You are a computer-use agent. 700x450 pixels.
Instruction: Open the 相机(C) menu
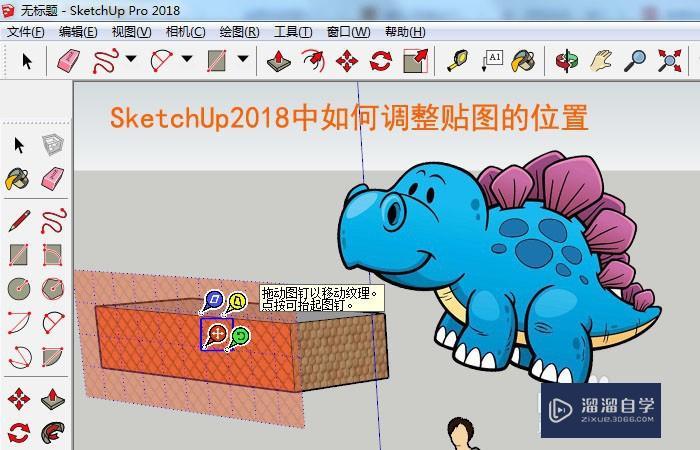coord(185,32)
